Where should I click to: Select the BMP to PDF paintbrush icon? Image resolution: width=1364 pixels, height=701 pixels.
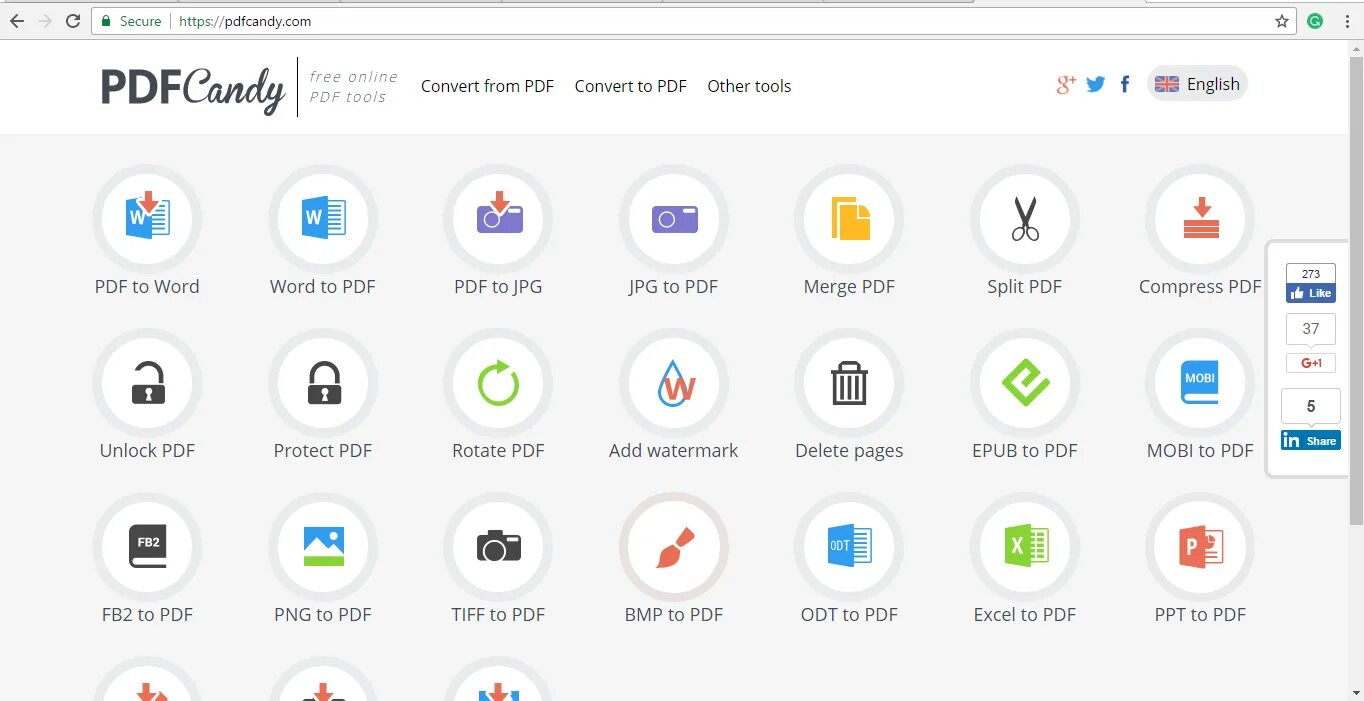[x=674, y=547]
